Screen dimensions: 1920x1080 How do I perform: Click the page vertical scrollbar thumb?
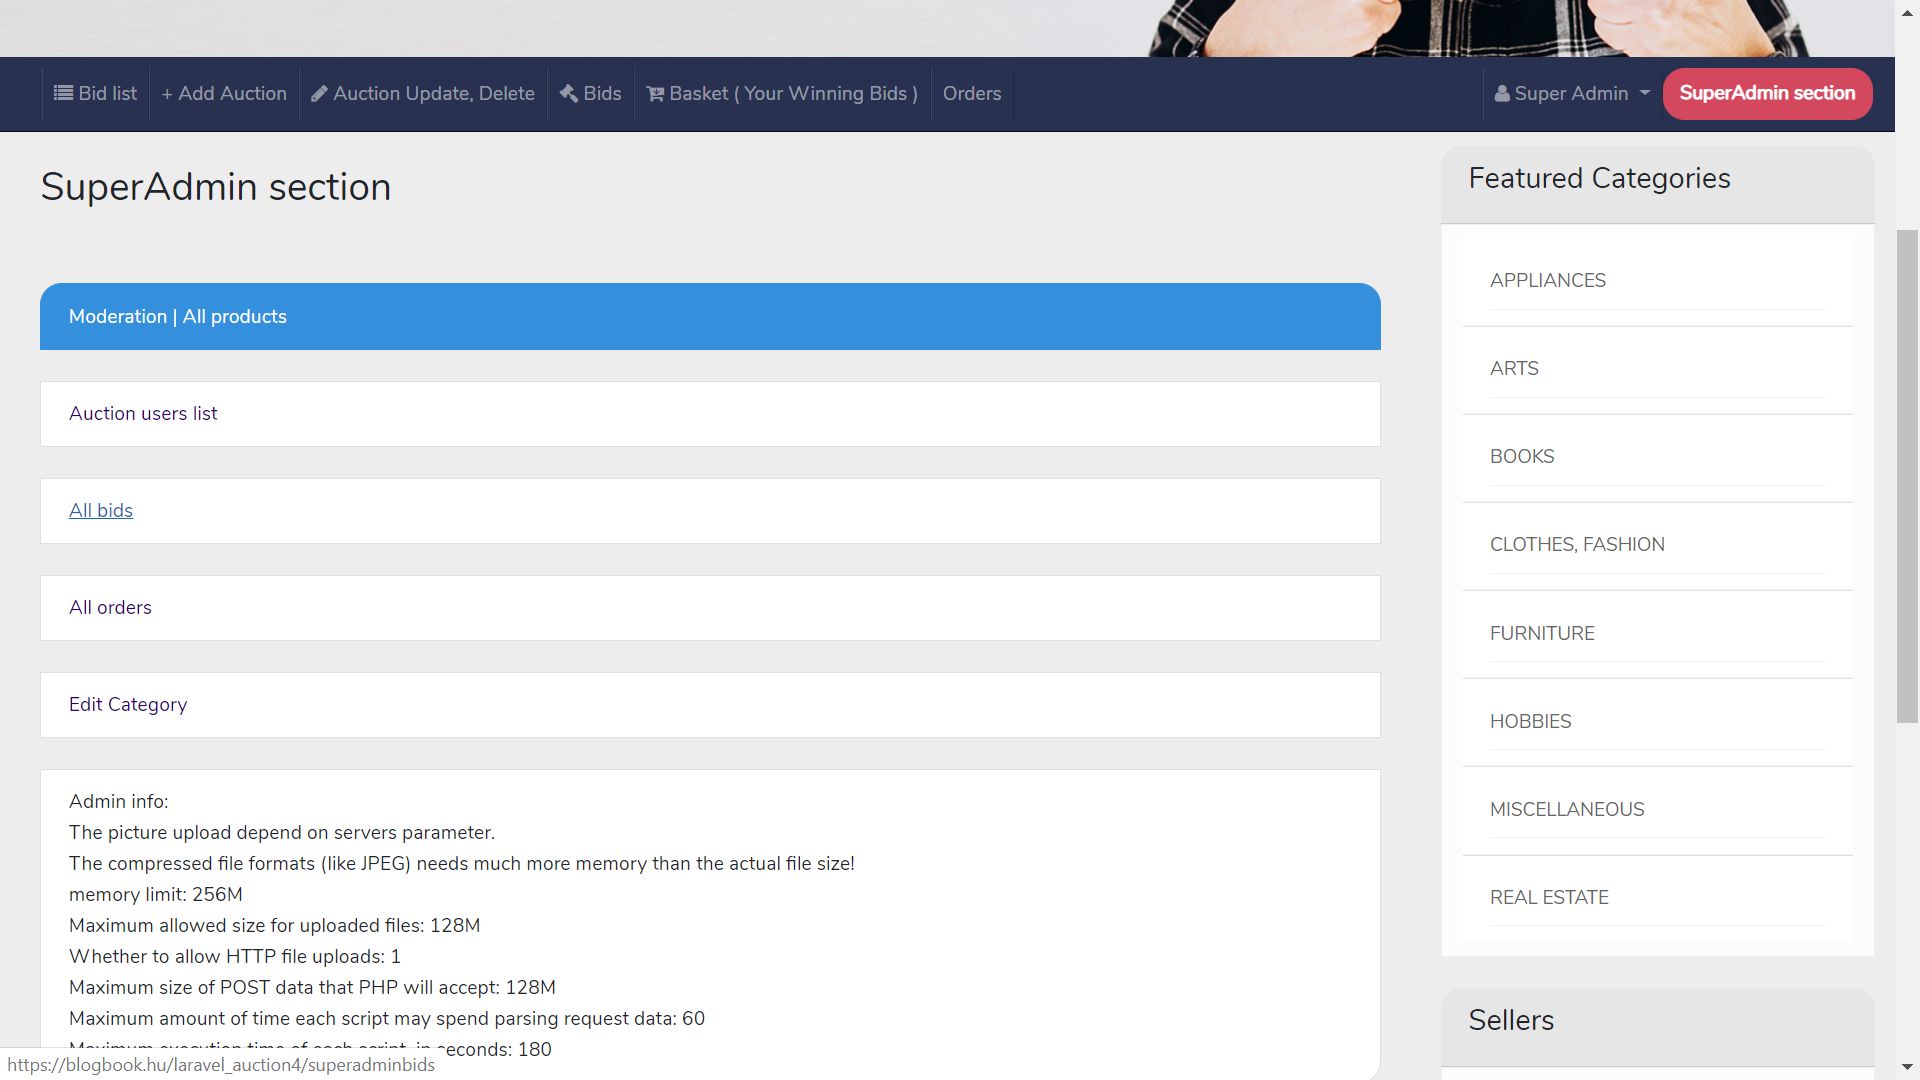(1907, 475)
